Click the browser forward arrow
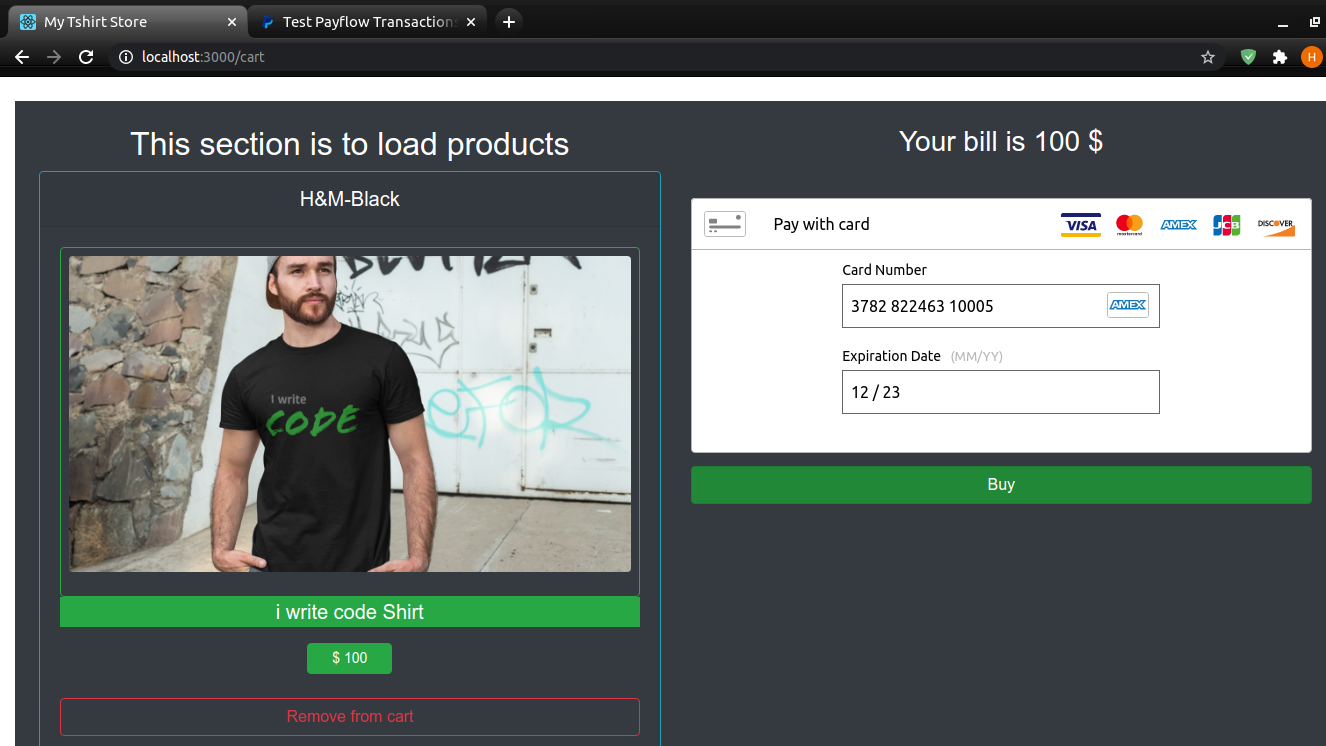The width and height of the screenshot is (1326, 746). pos(54,57)
